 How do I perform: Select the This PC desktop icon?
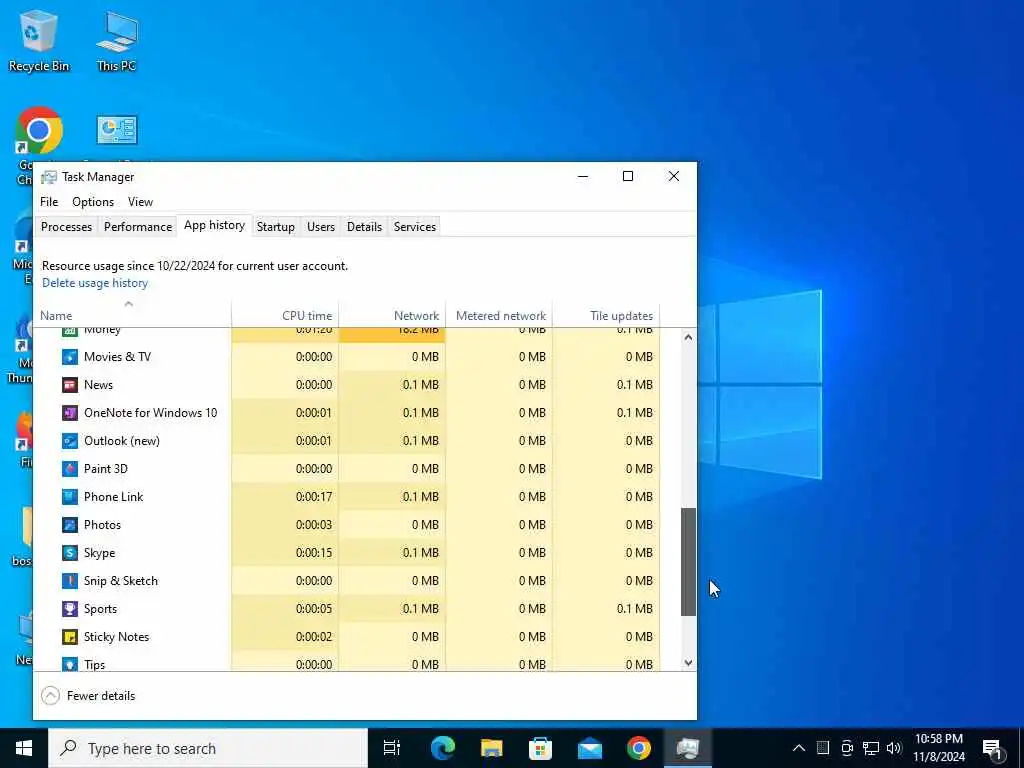click(117, 40)
